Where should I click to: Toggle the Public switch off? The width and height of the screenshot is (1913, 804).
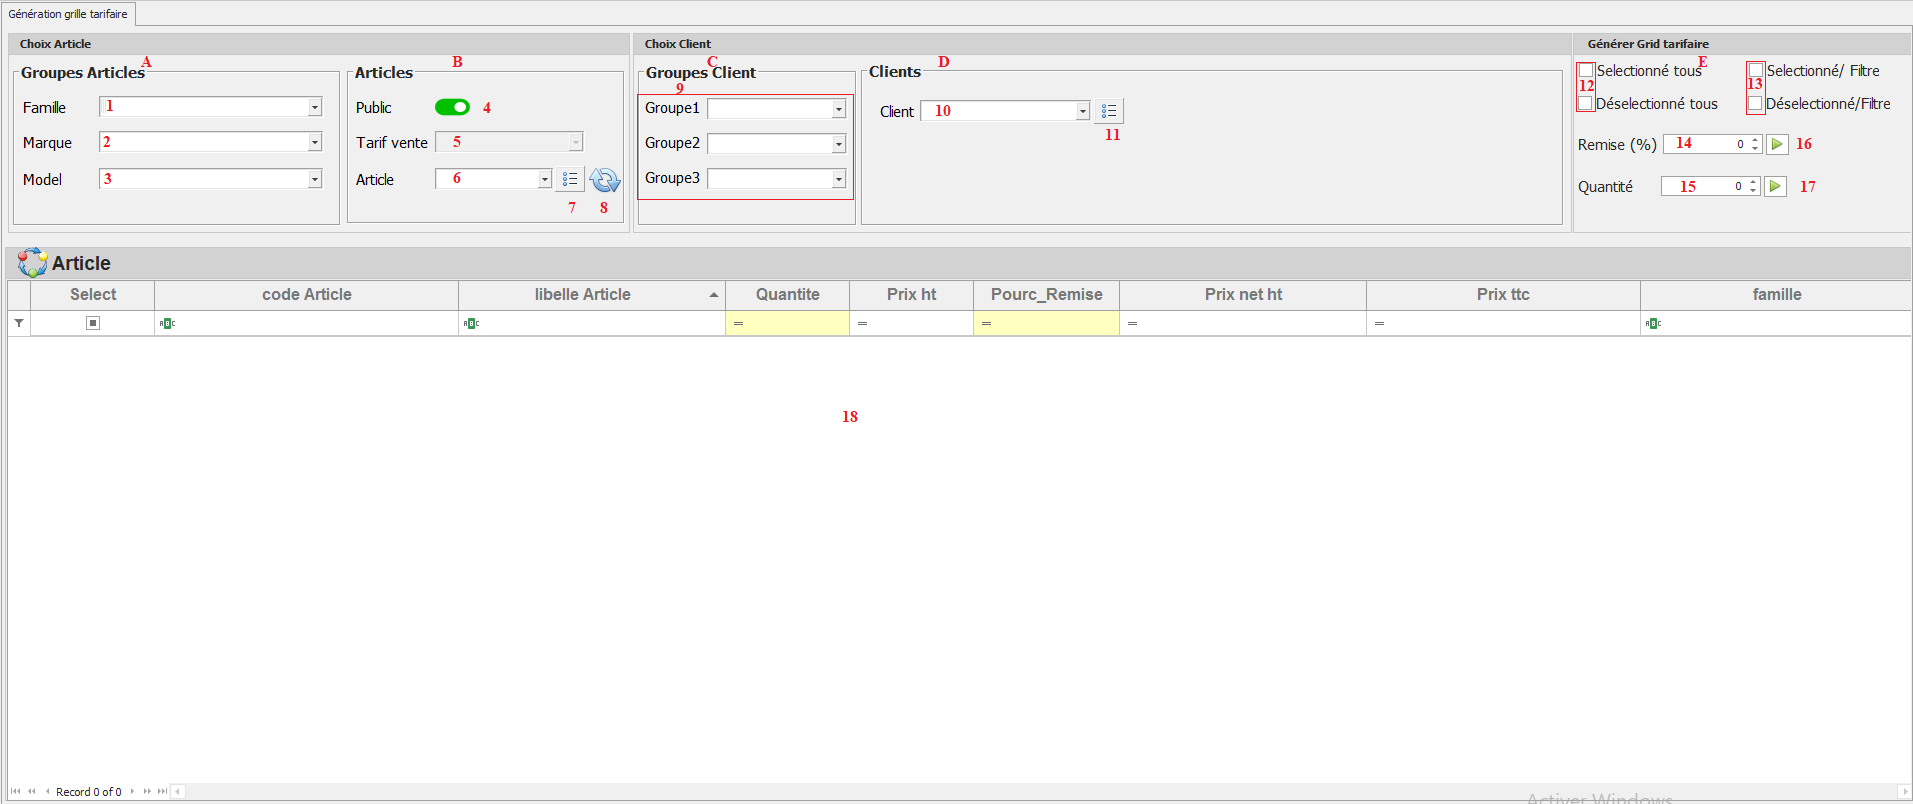pyautogui.click(x=452, y=107)
